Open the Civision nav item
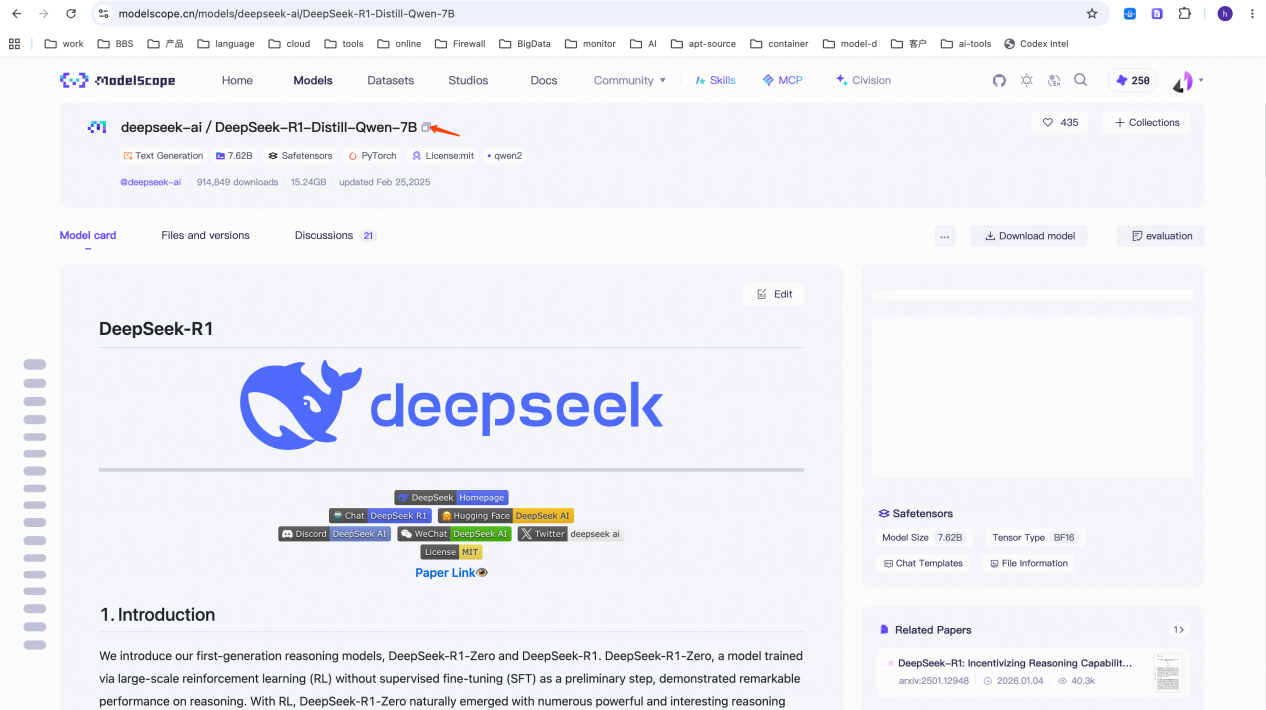This screenshot has height=710, width=1266. [x=863, y=80]
